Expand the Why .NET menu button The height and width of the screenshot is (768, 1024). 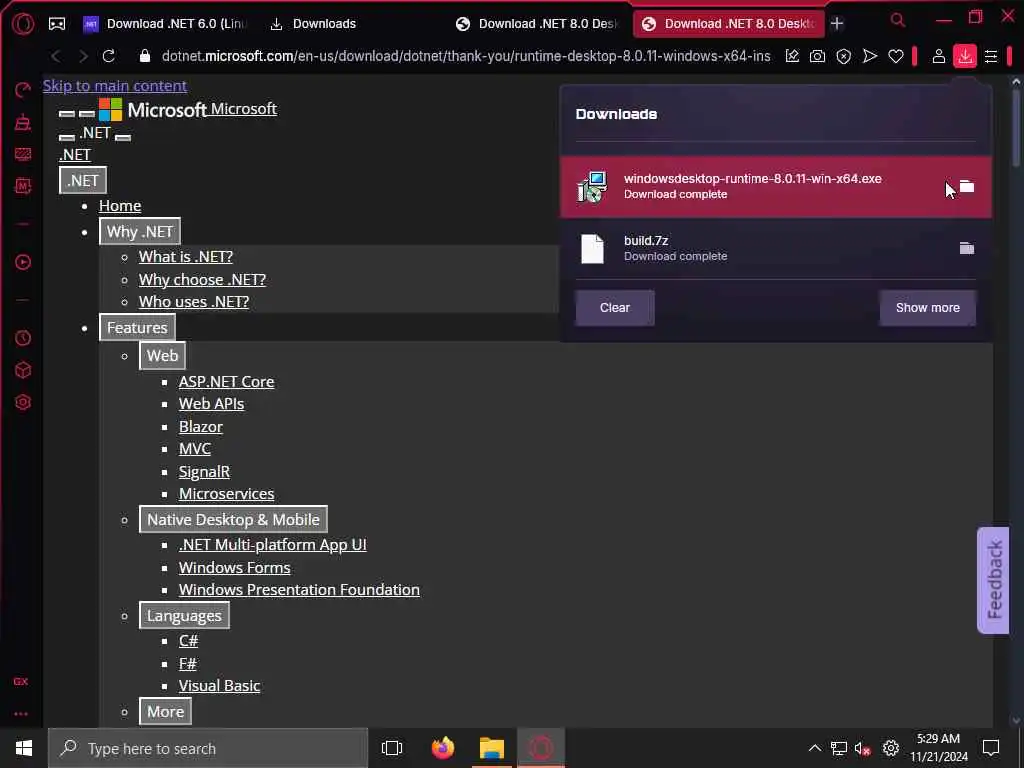coord(140,231)
